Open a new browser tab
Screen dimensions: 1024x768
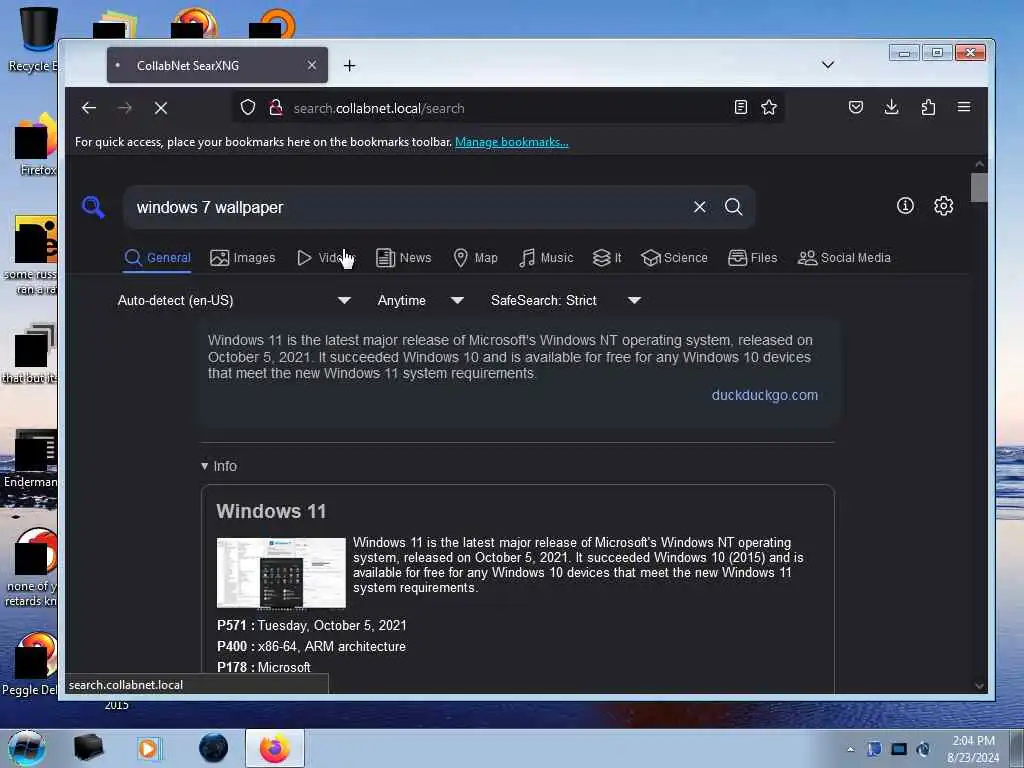pyautogui.click(x=349, y=65)
